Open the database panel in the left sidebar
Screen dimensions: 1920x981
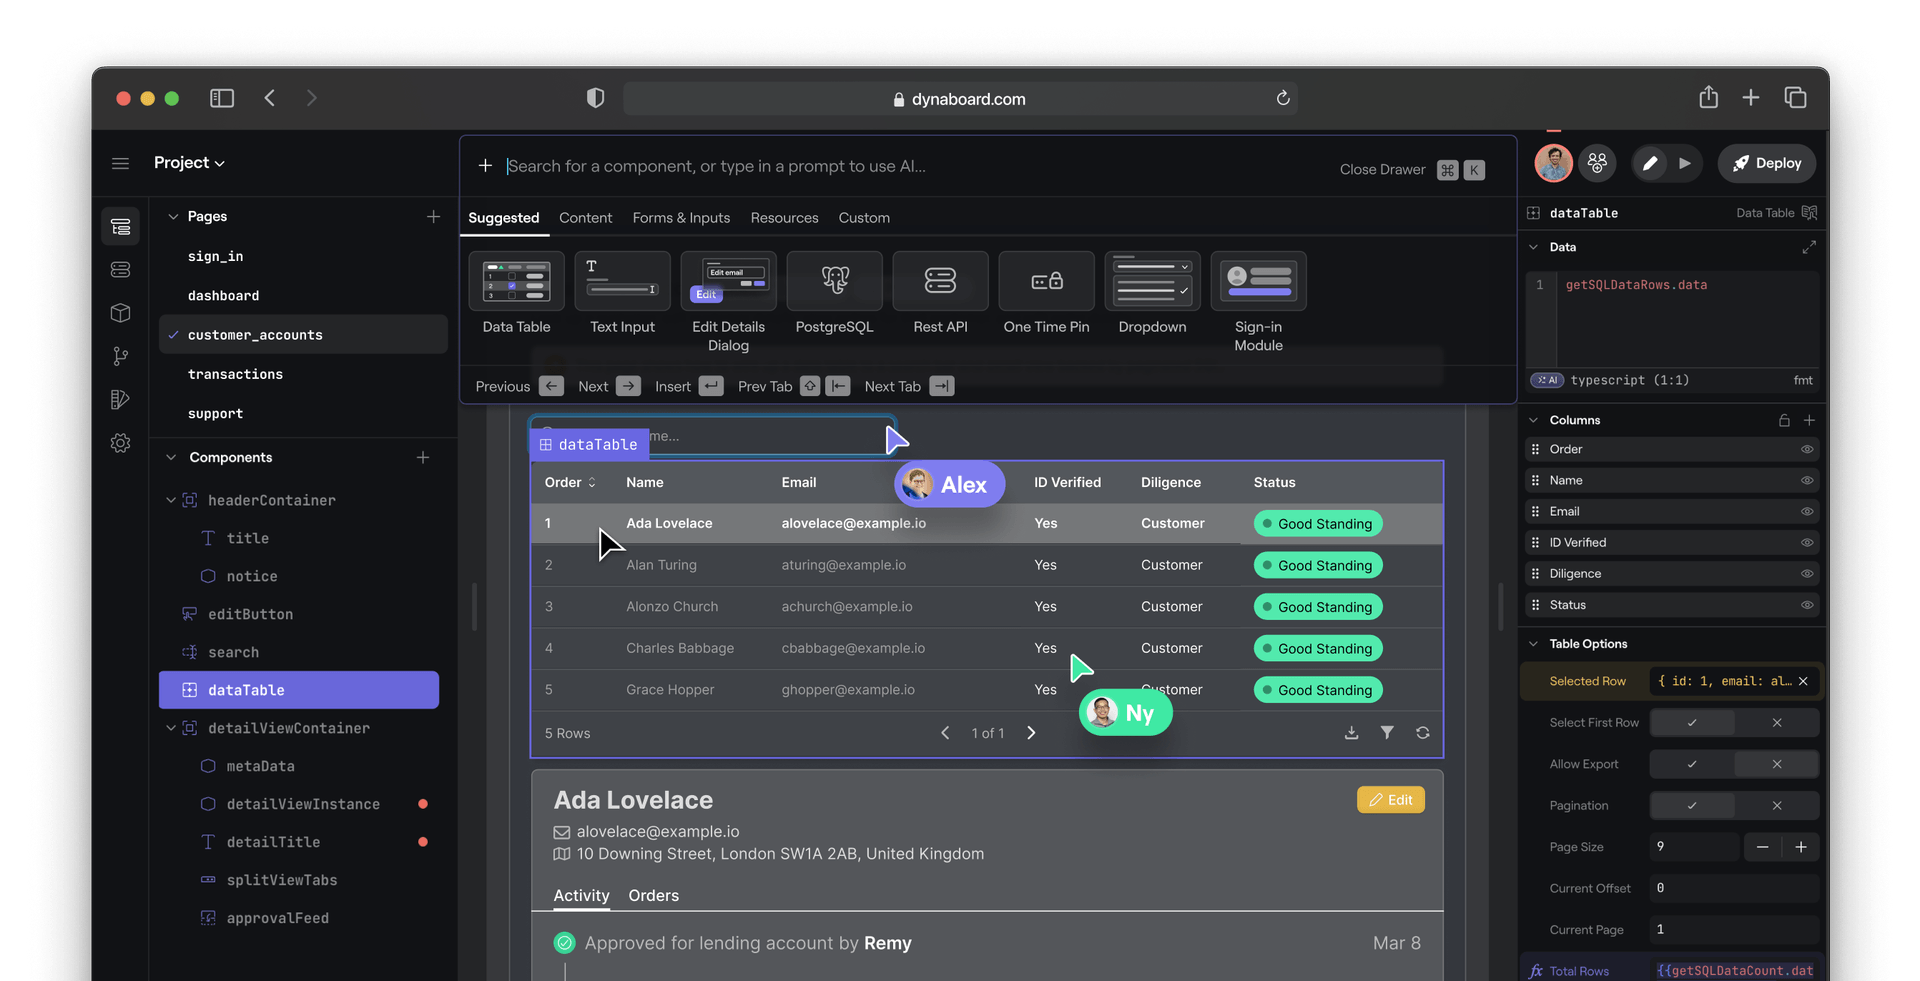[120, 269]
